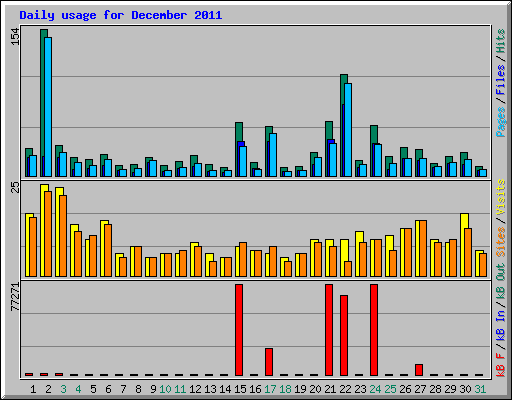Click the yellow visits bar for day 6
The width and height of the screenshot is (512, 400).
click(x=103, y=248)
